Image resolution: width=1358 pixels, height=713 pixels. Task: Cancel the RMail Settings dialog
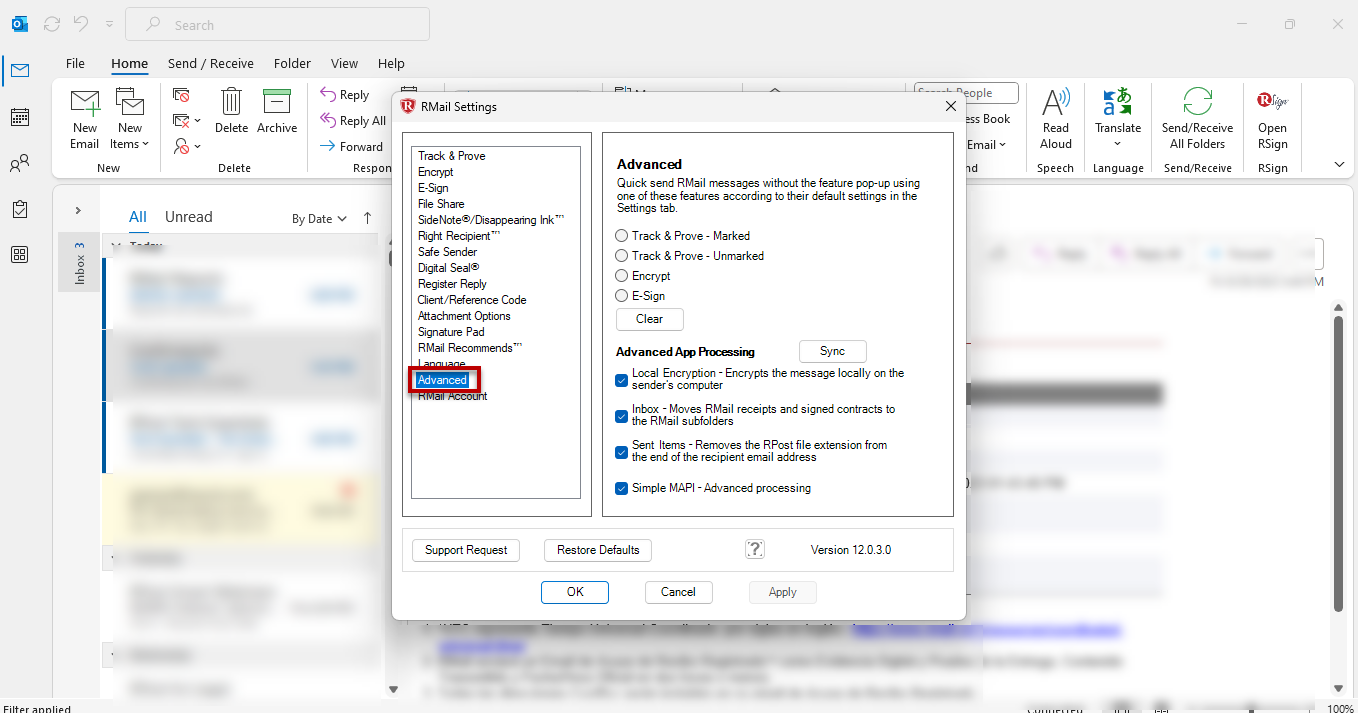678,592
